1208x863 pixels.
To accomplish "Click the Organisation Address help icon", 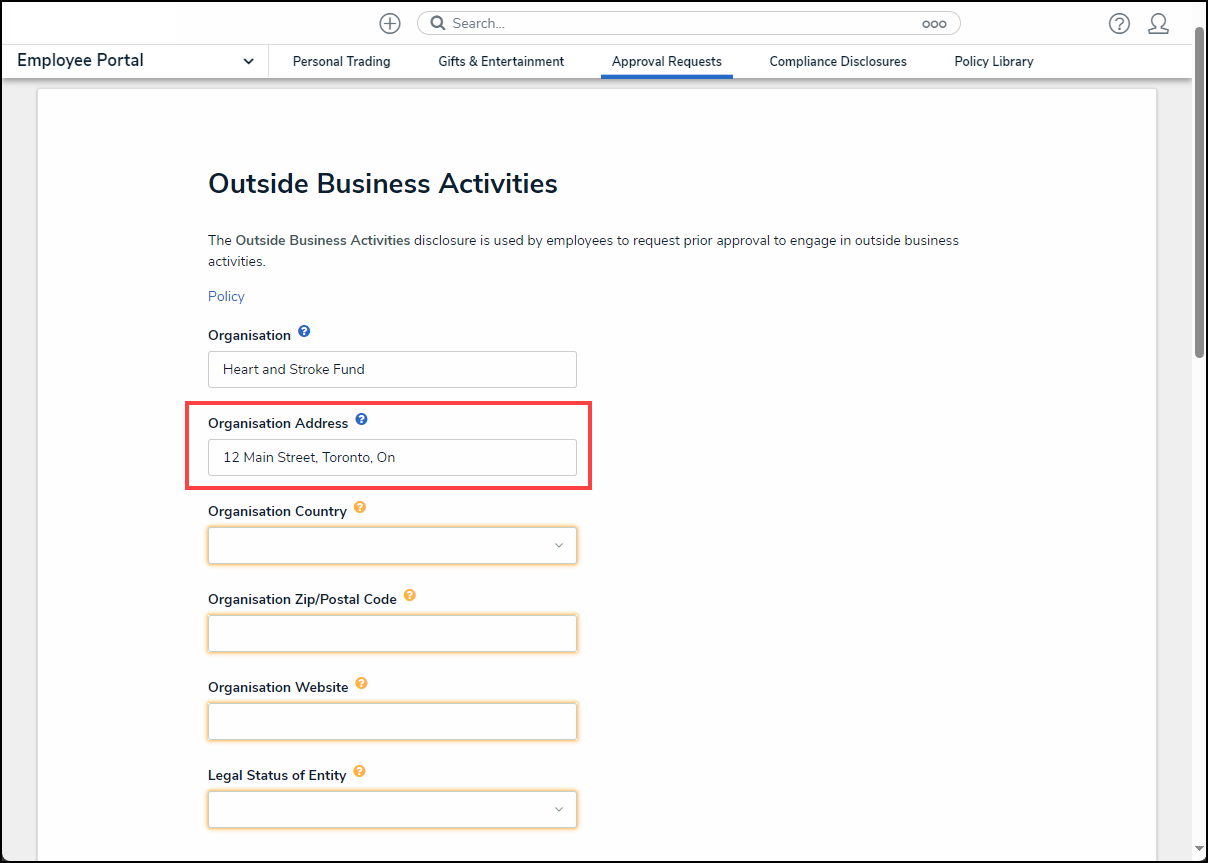I will [x=362, y=420].
